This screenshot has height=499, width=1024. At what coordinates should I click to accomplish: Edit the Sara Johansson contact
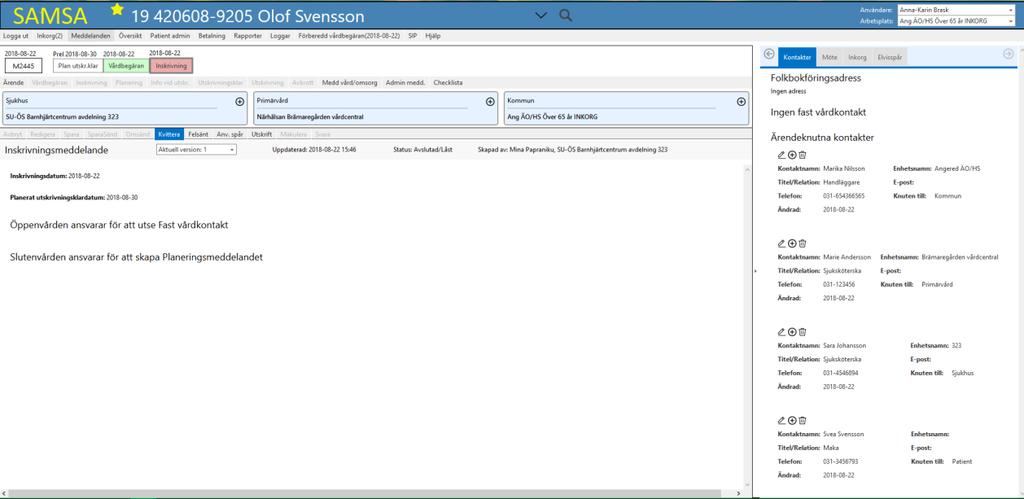[782, 332]
